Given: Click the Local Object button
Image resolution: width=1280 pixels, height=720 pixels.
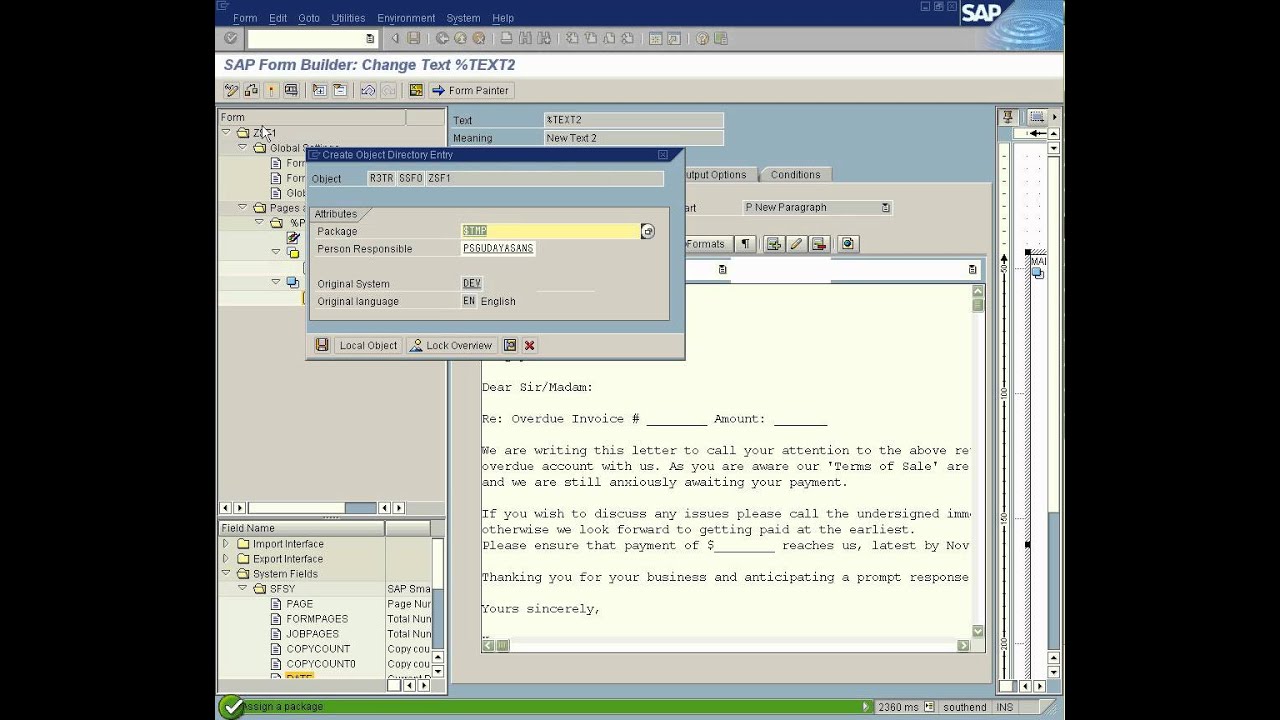Looking at the screenshot, I should tap(368, 345).
